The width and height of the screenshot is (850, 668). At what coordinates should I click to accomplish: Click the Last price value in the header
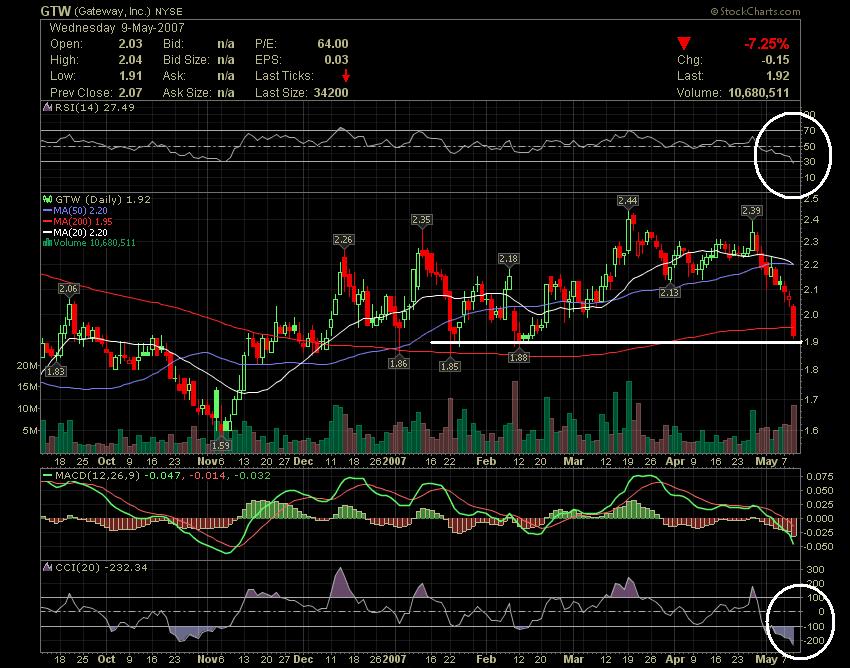777,76
